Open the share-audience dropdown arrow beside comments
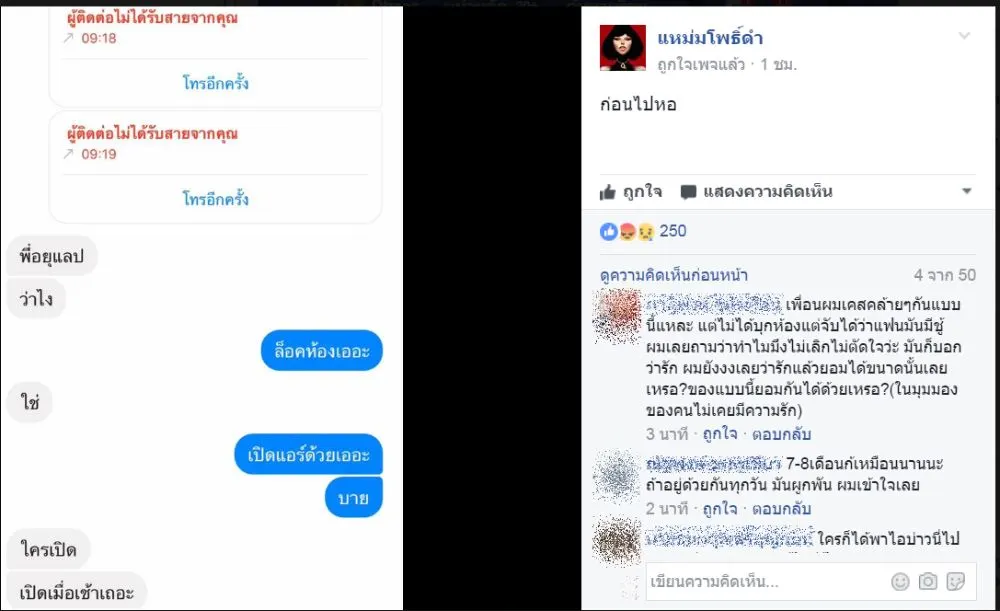Viewport: 1000px width, 611px height. click(x=967, y=191)
